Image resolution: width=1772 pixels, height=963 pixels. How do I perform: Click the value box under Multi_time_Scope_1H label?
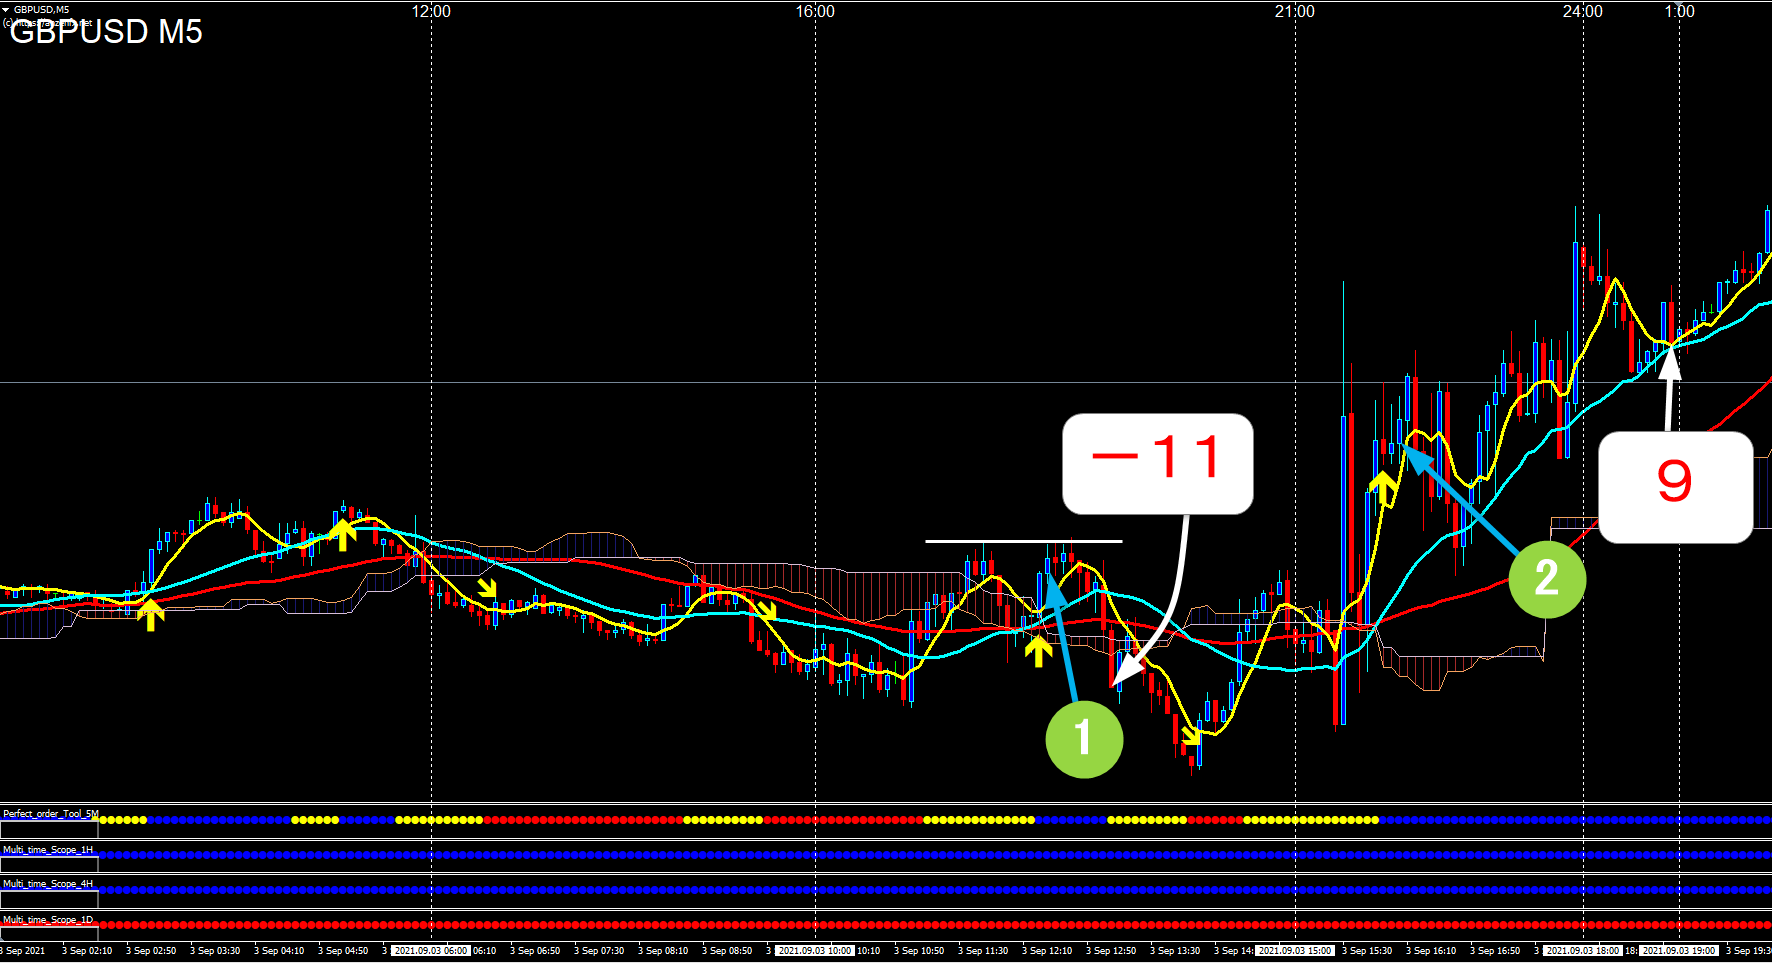tap(49, 865)
